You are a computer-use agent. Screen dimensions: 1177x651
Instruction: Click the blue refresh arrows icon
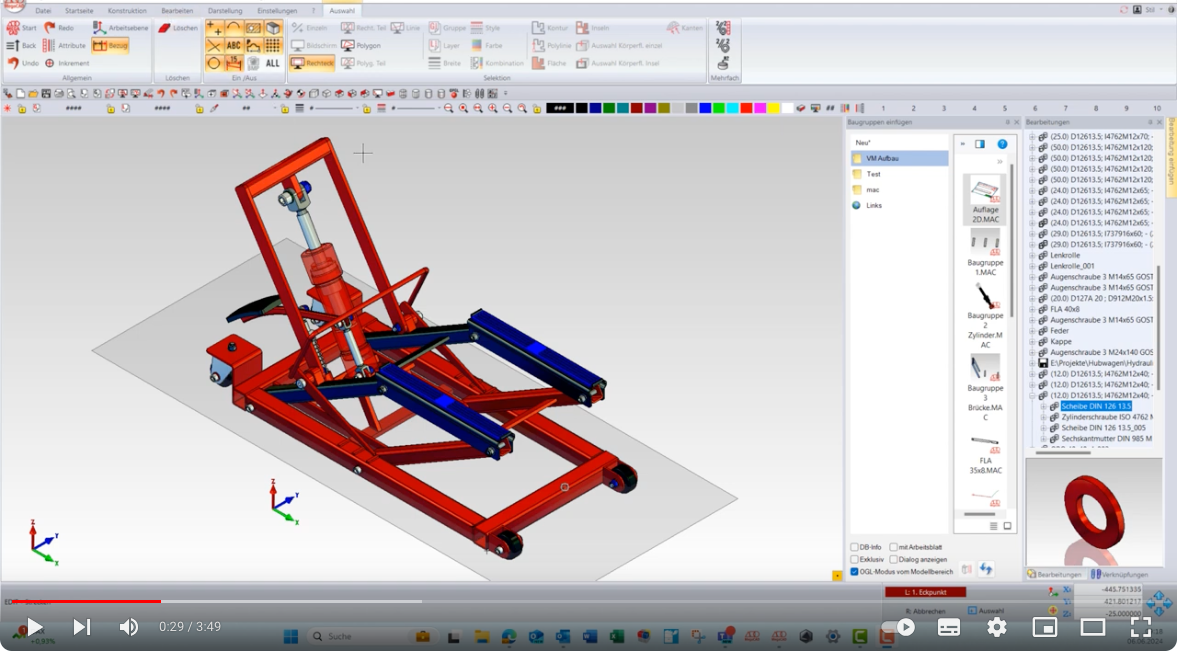(x=986, y=569)
